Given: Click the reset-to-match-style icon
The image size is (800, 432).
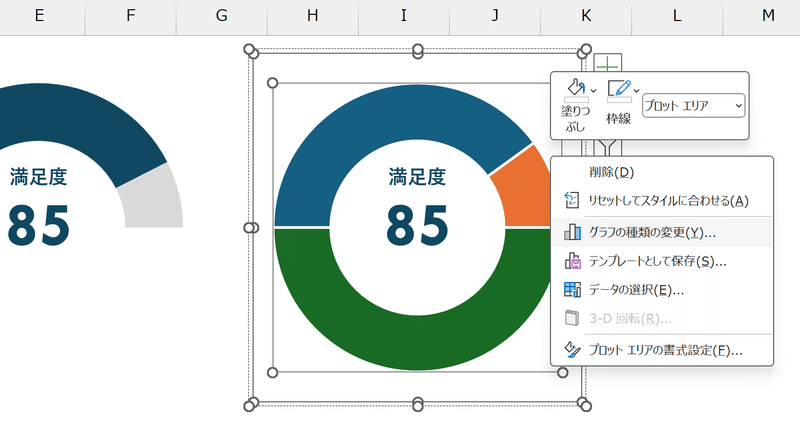Looking at the screenshot, I should tap(571, 200).
